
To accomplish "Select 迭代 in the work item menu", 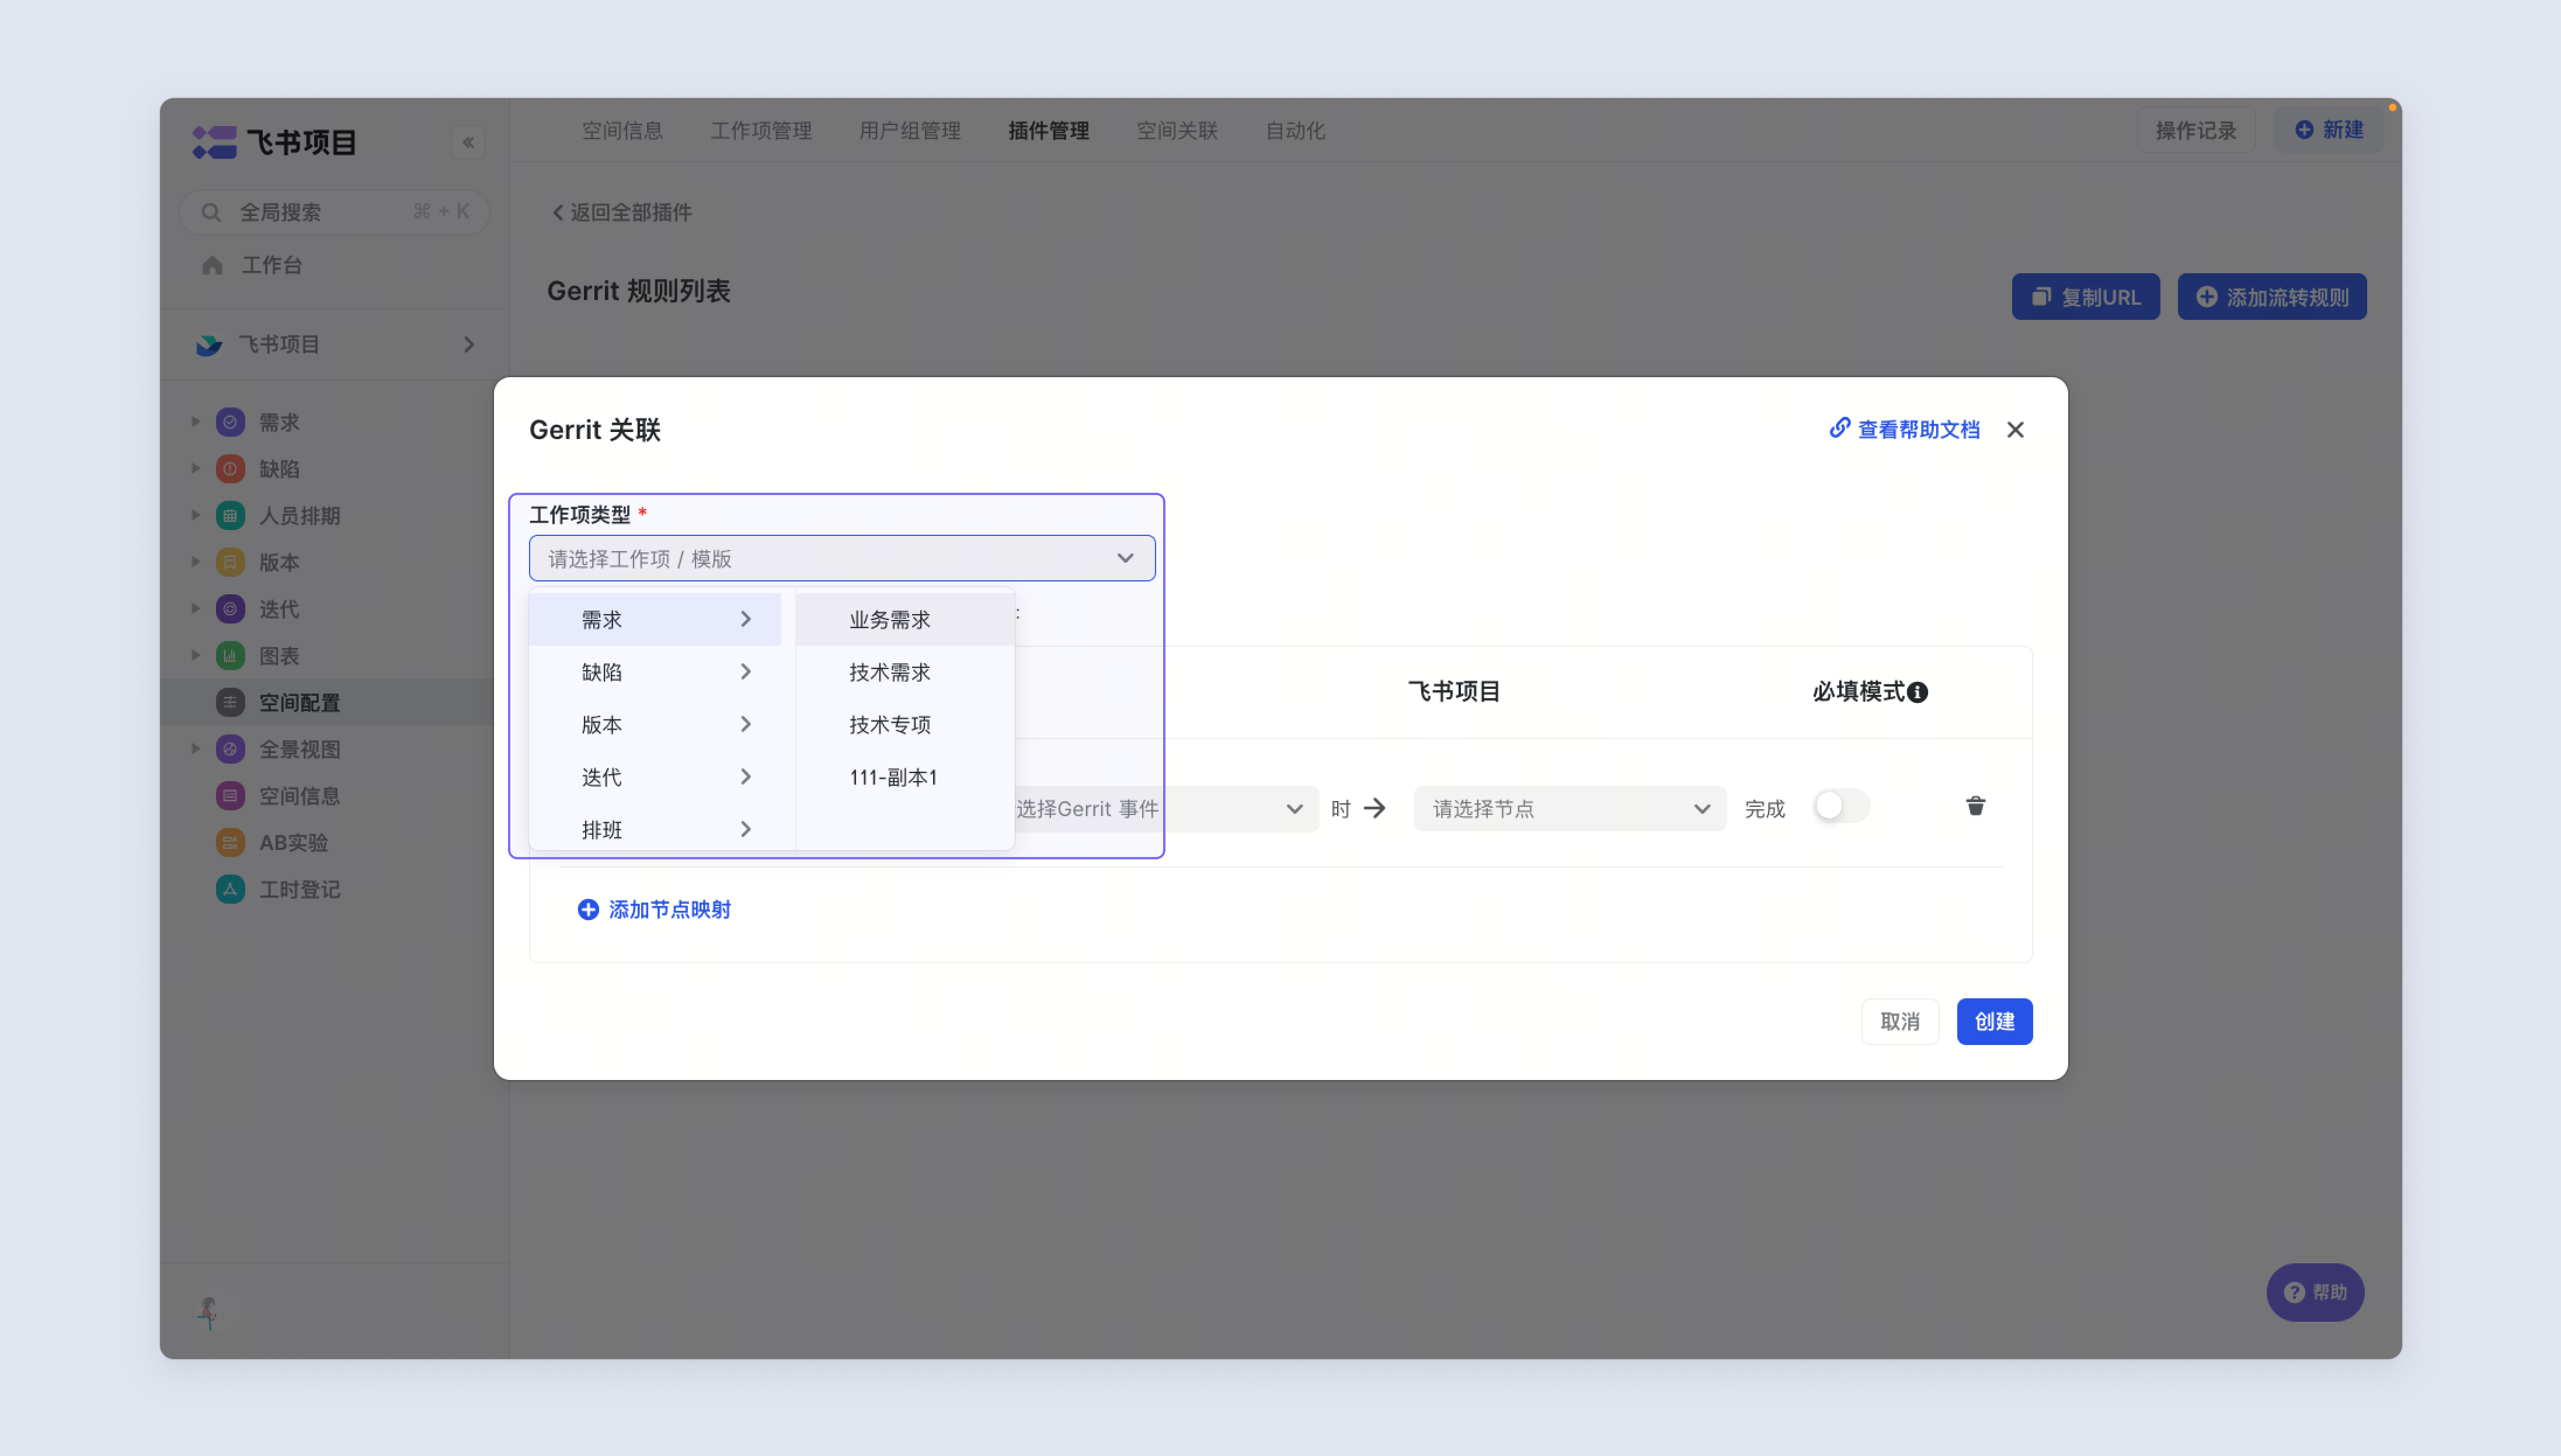I will pyautogui.click(x=655, y=777).
